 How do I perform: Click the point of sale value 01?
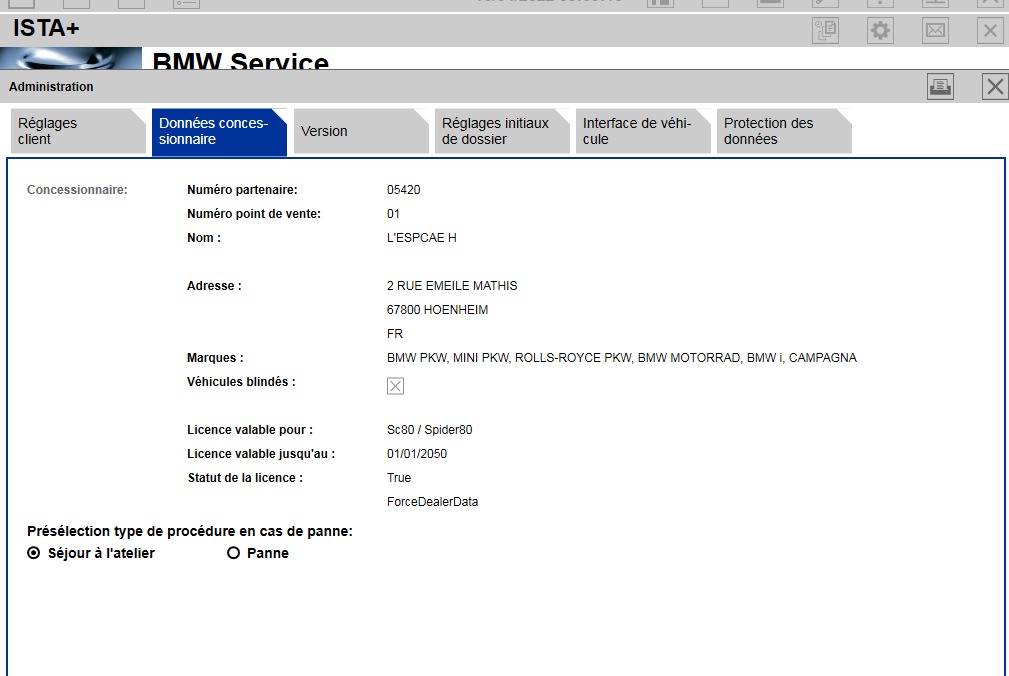coord(393,214)
